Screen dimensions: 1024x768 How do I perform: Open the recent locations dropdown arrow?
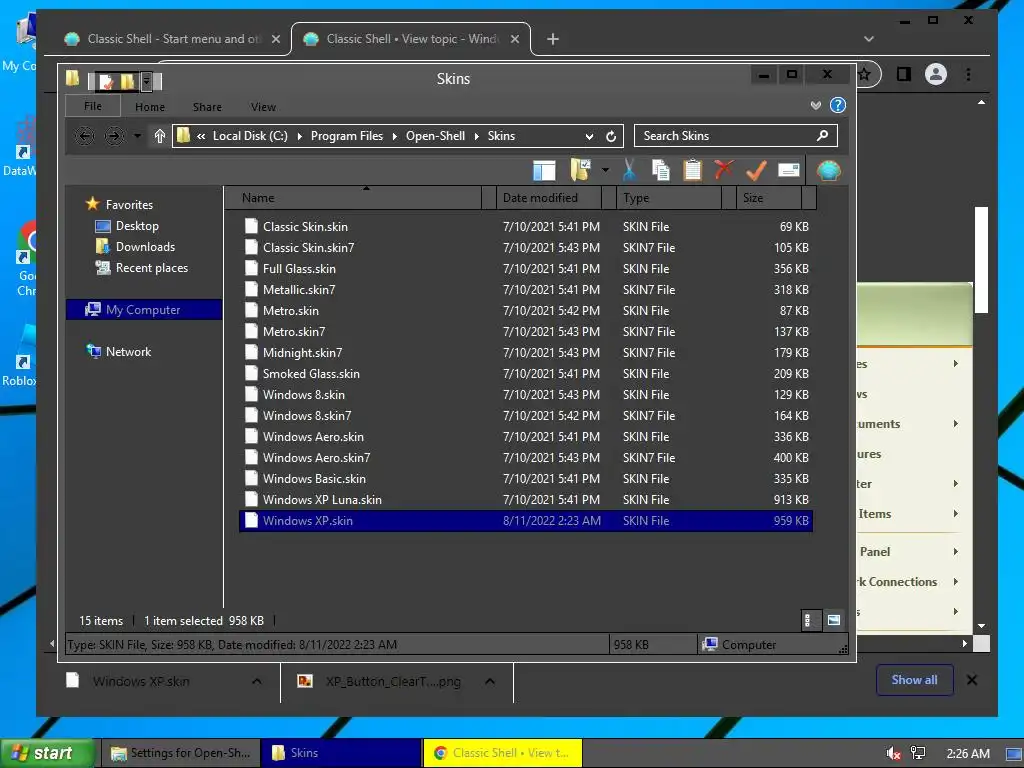coord(137,136)
